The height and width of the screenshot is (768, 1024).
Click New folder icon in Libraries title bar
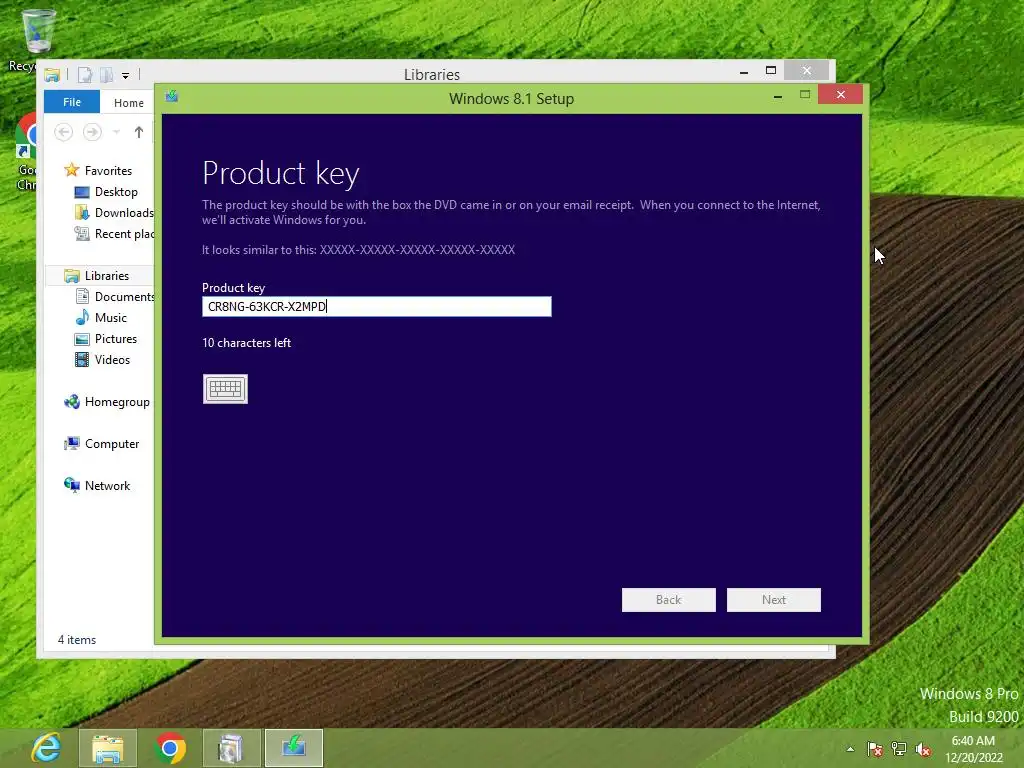click(106, 74)
